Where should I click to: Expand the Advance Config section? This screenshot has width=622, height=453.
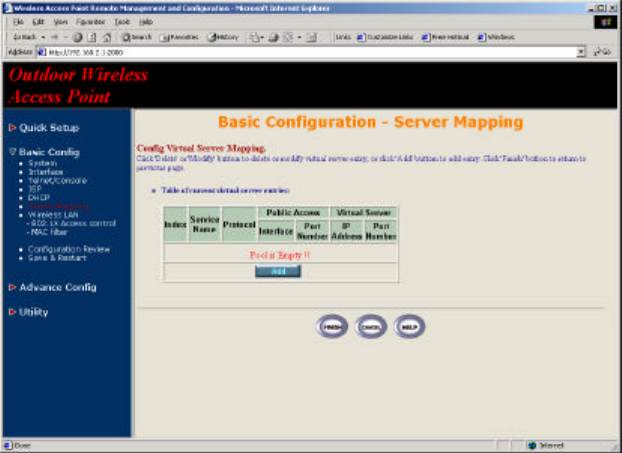pos(53,287)
